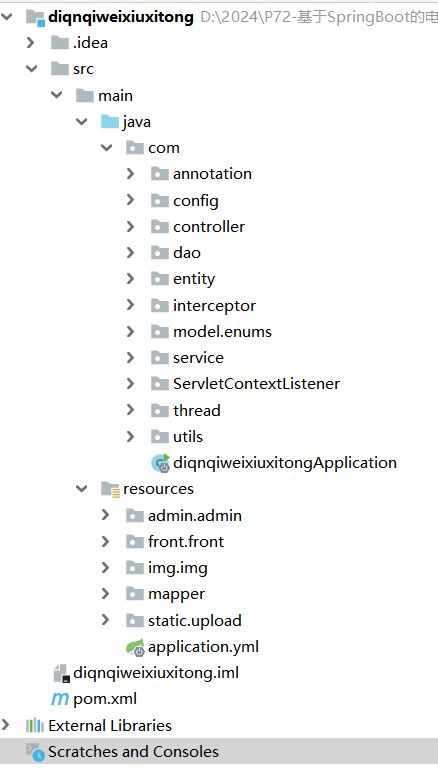Viewport: 438px width, 778px height.
Task: Expand the .idea folder
Action: point(31,43)
